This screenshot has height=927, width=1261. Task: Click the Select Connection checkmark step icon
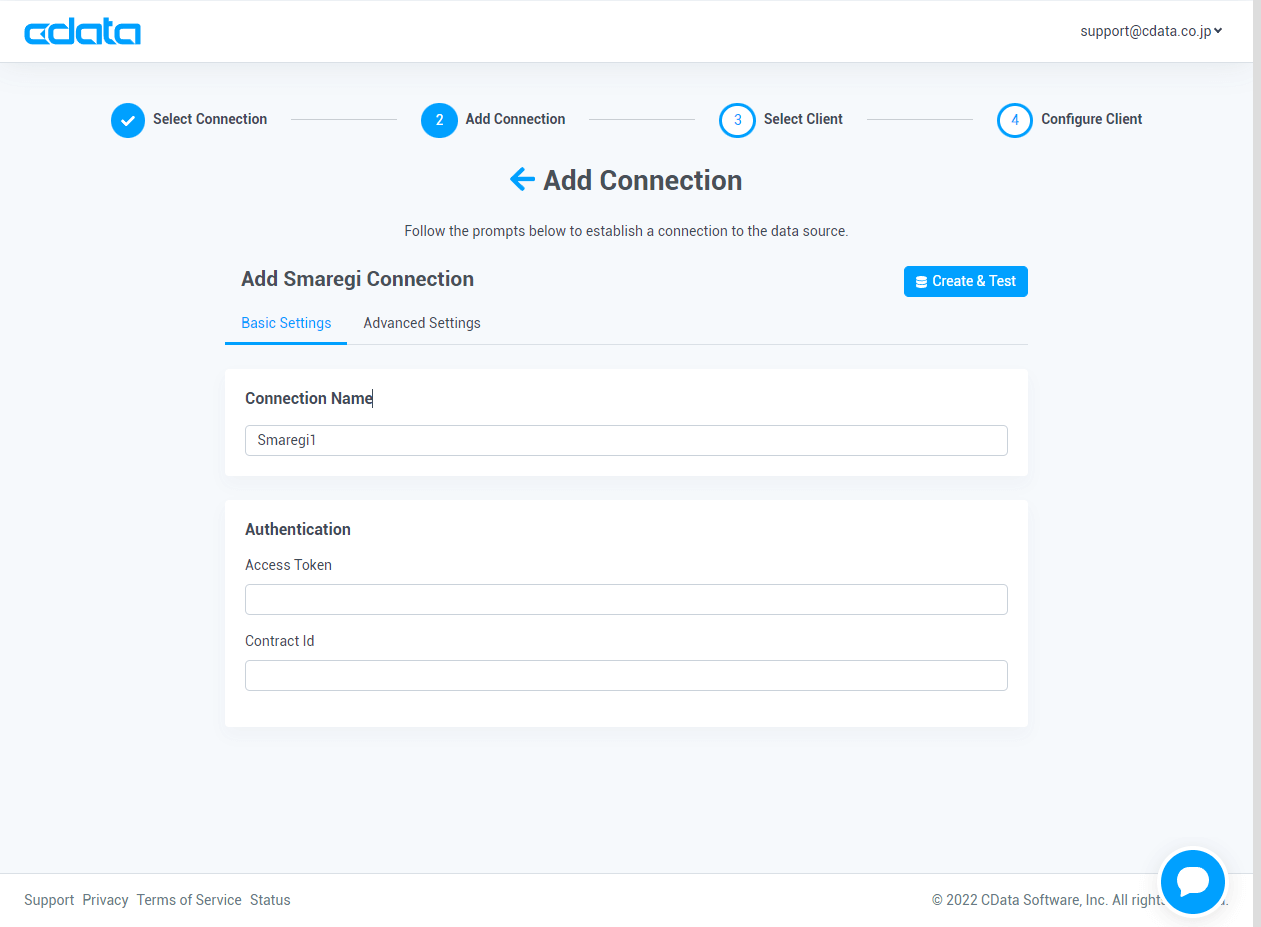click(128, 120)
